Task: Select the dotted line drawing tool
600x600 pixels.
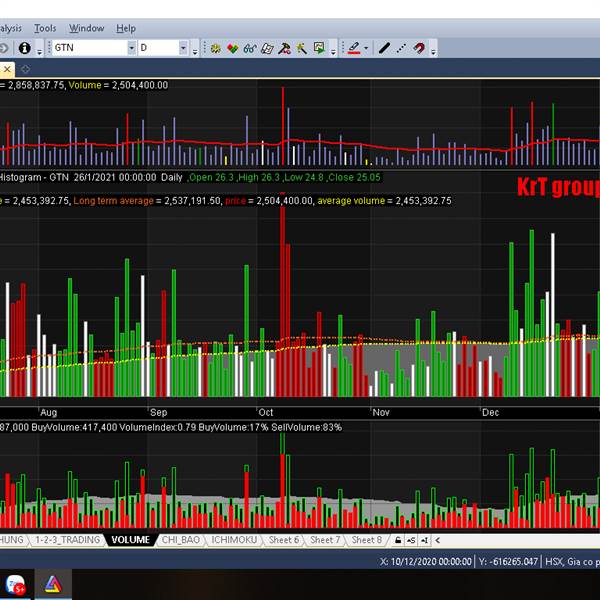Action: point(402,47)
